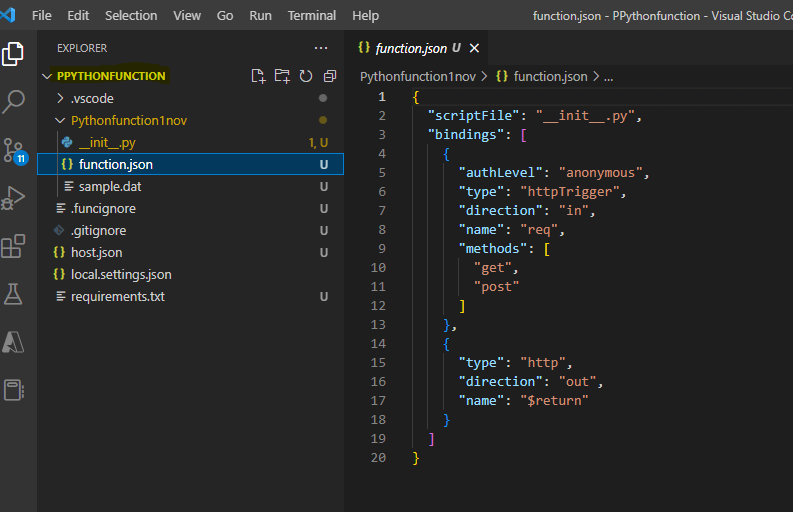Open the Azure view icon
The width and height of the screenshot is (793, 512).
15,341
